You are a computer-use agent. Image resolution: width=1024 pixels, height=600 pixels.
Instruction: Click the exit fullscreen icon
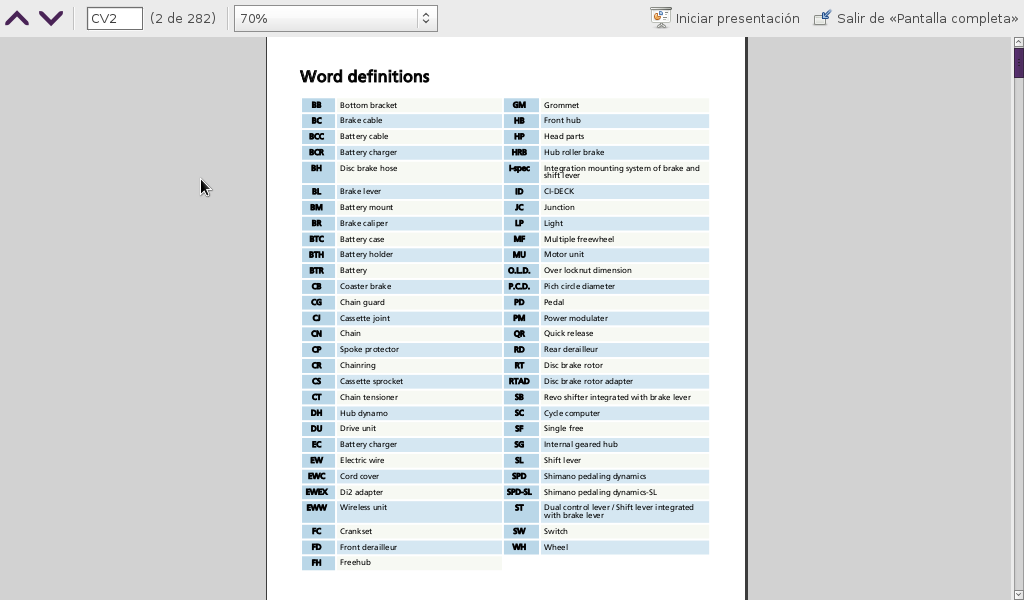pyautogui.click(x=822, y=18)
